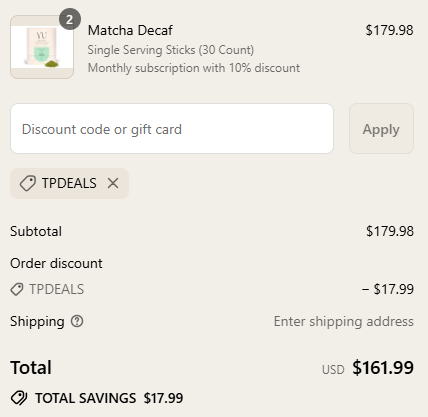The width and height of the screenshot is (428, 417).
Task: Click the Enter shipping address text
Action: point(344,321)
